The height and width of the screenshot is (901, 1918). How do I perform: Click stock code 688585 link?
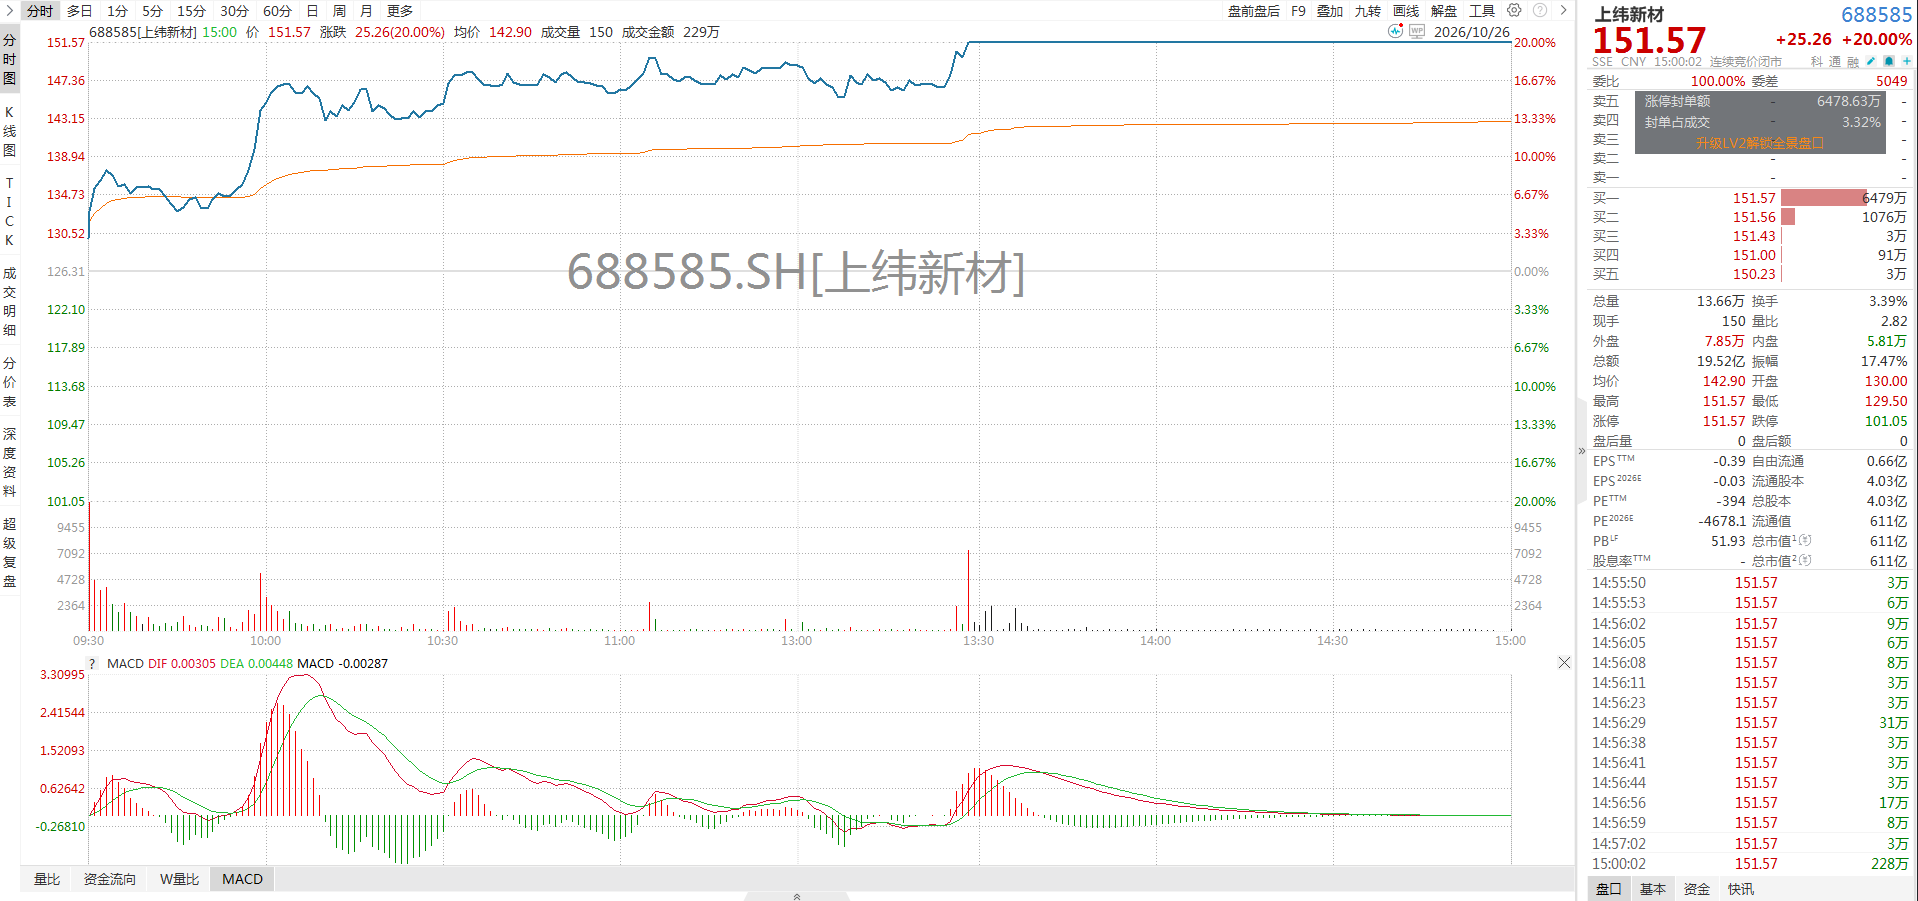pos(1877,14)
